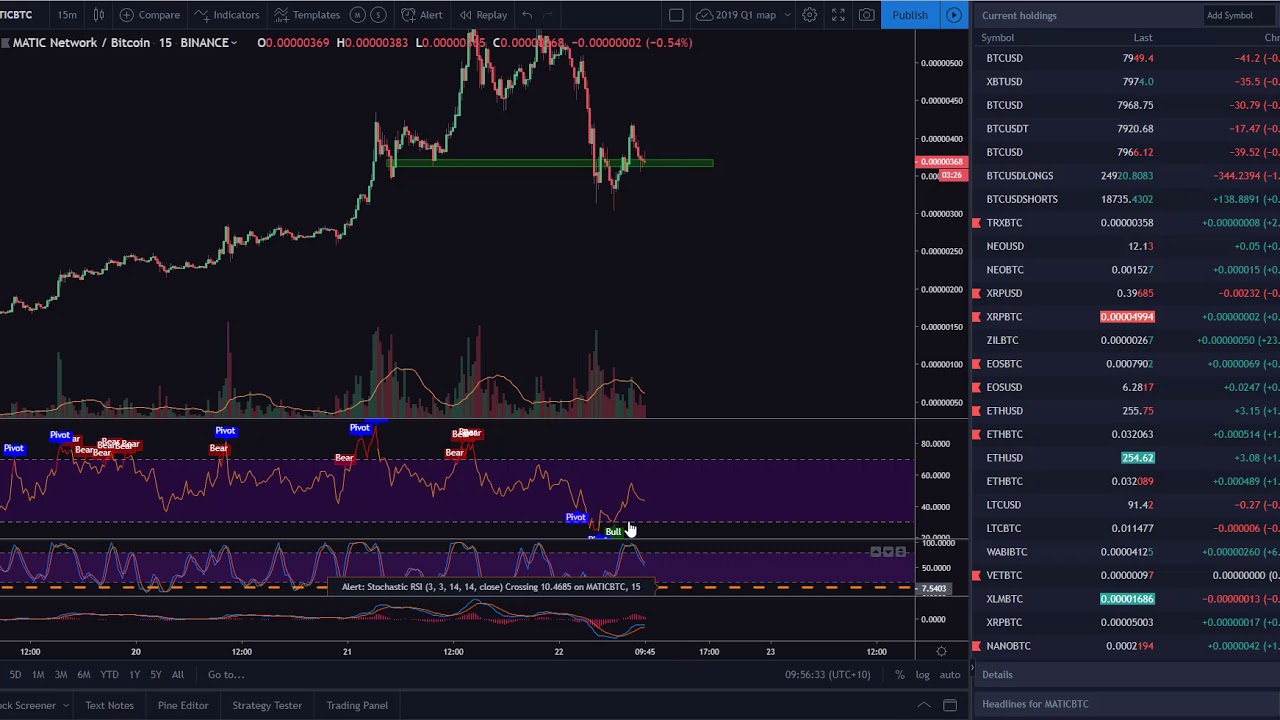Open the Pine Editor tab
This screenshot has height=720, width=1280.
(183, 706)
